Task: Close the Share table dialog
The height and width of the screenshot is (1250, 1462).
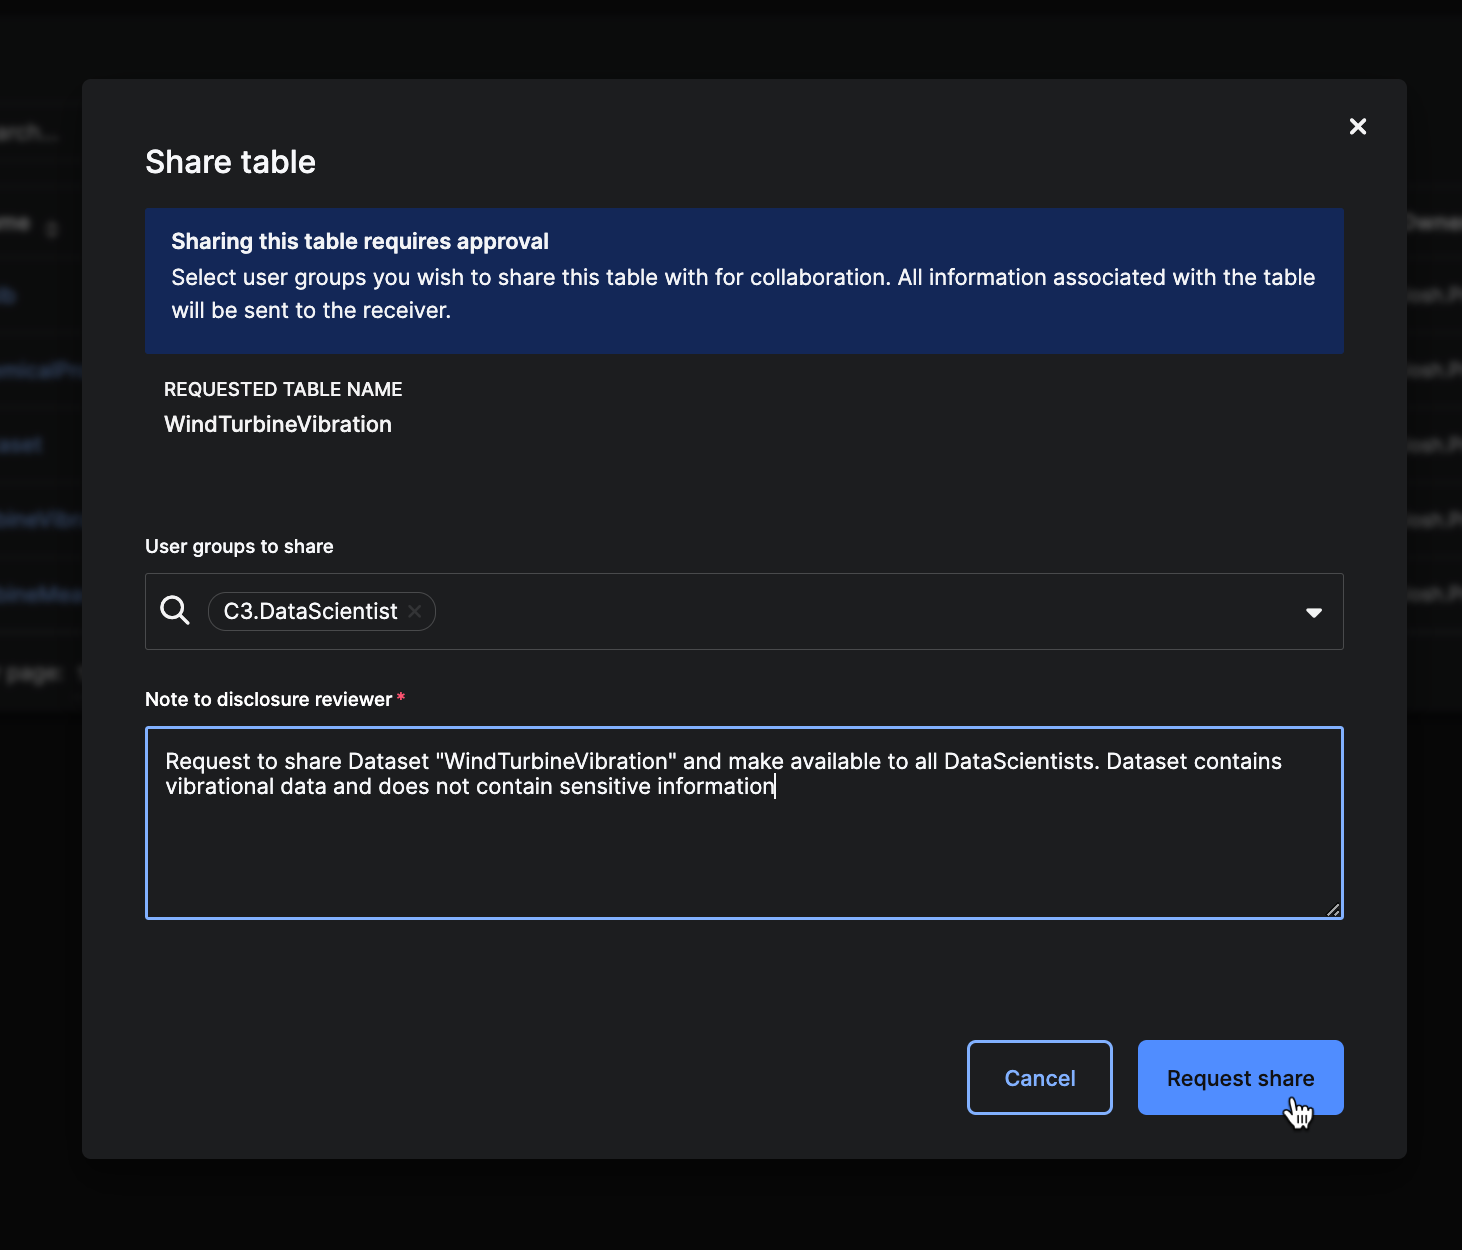Action: [x=1357, y=126]
